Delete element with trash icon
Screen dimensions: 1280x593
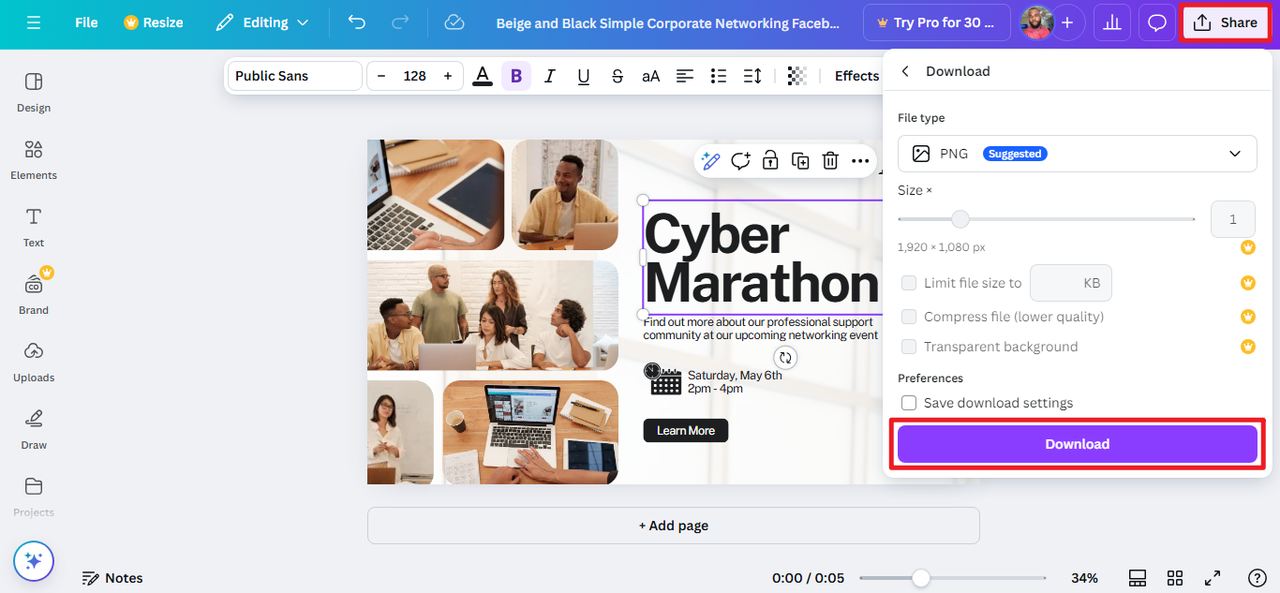point(830,161)
